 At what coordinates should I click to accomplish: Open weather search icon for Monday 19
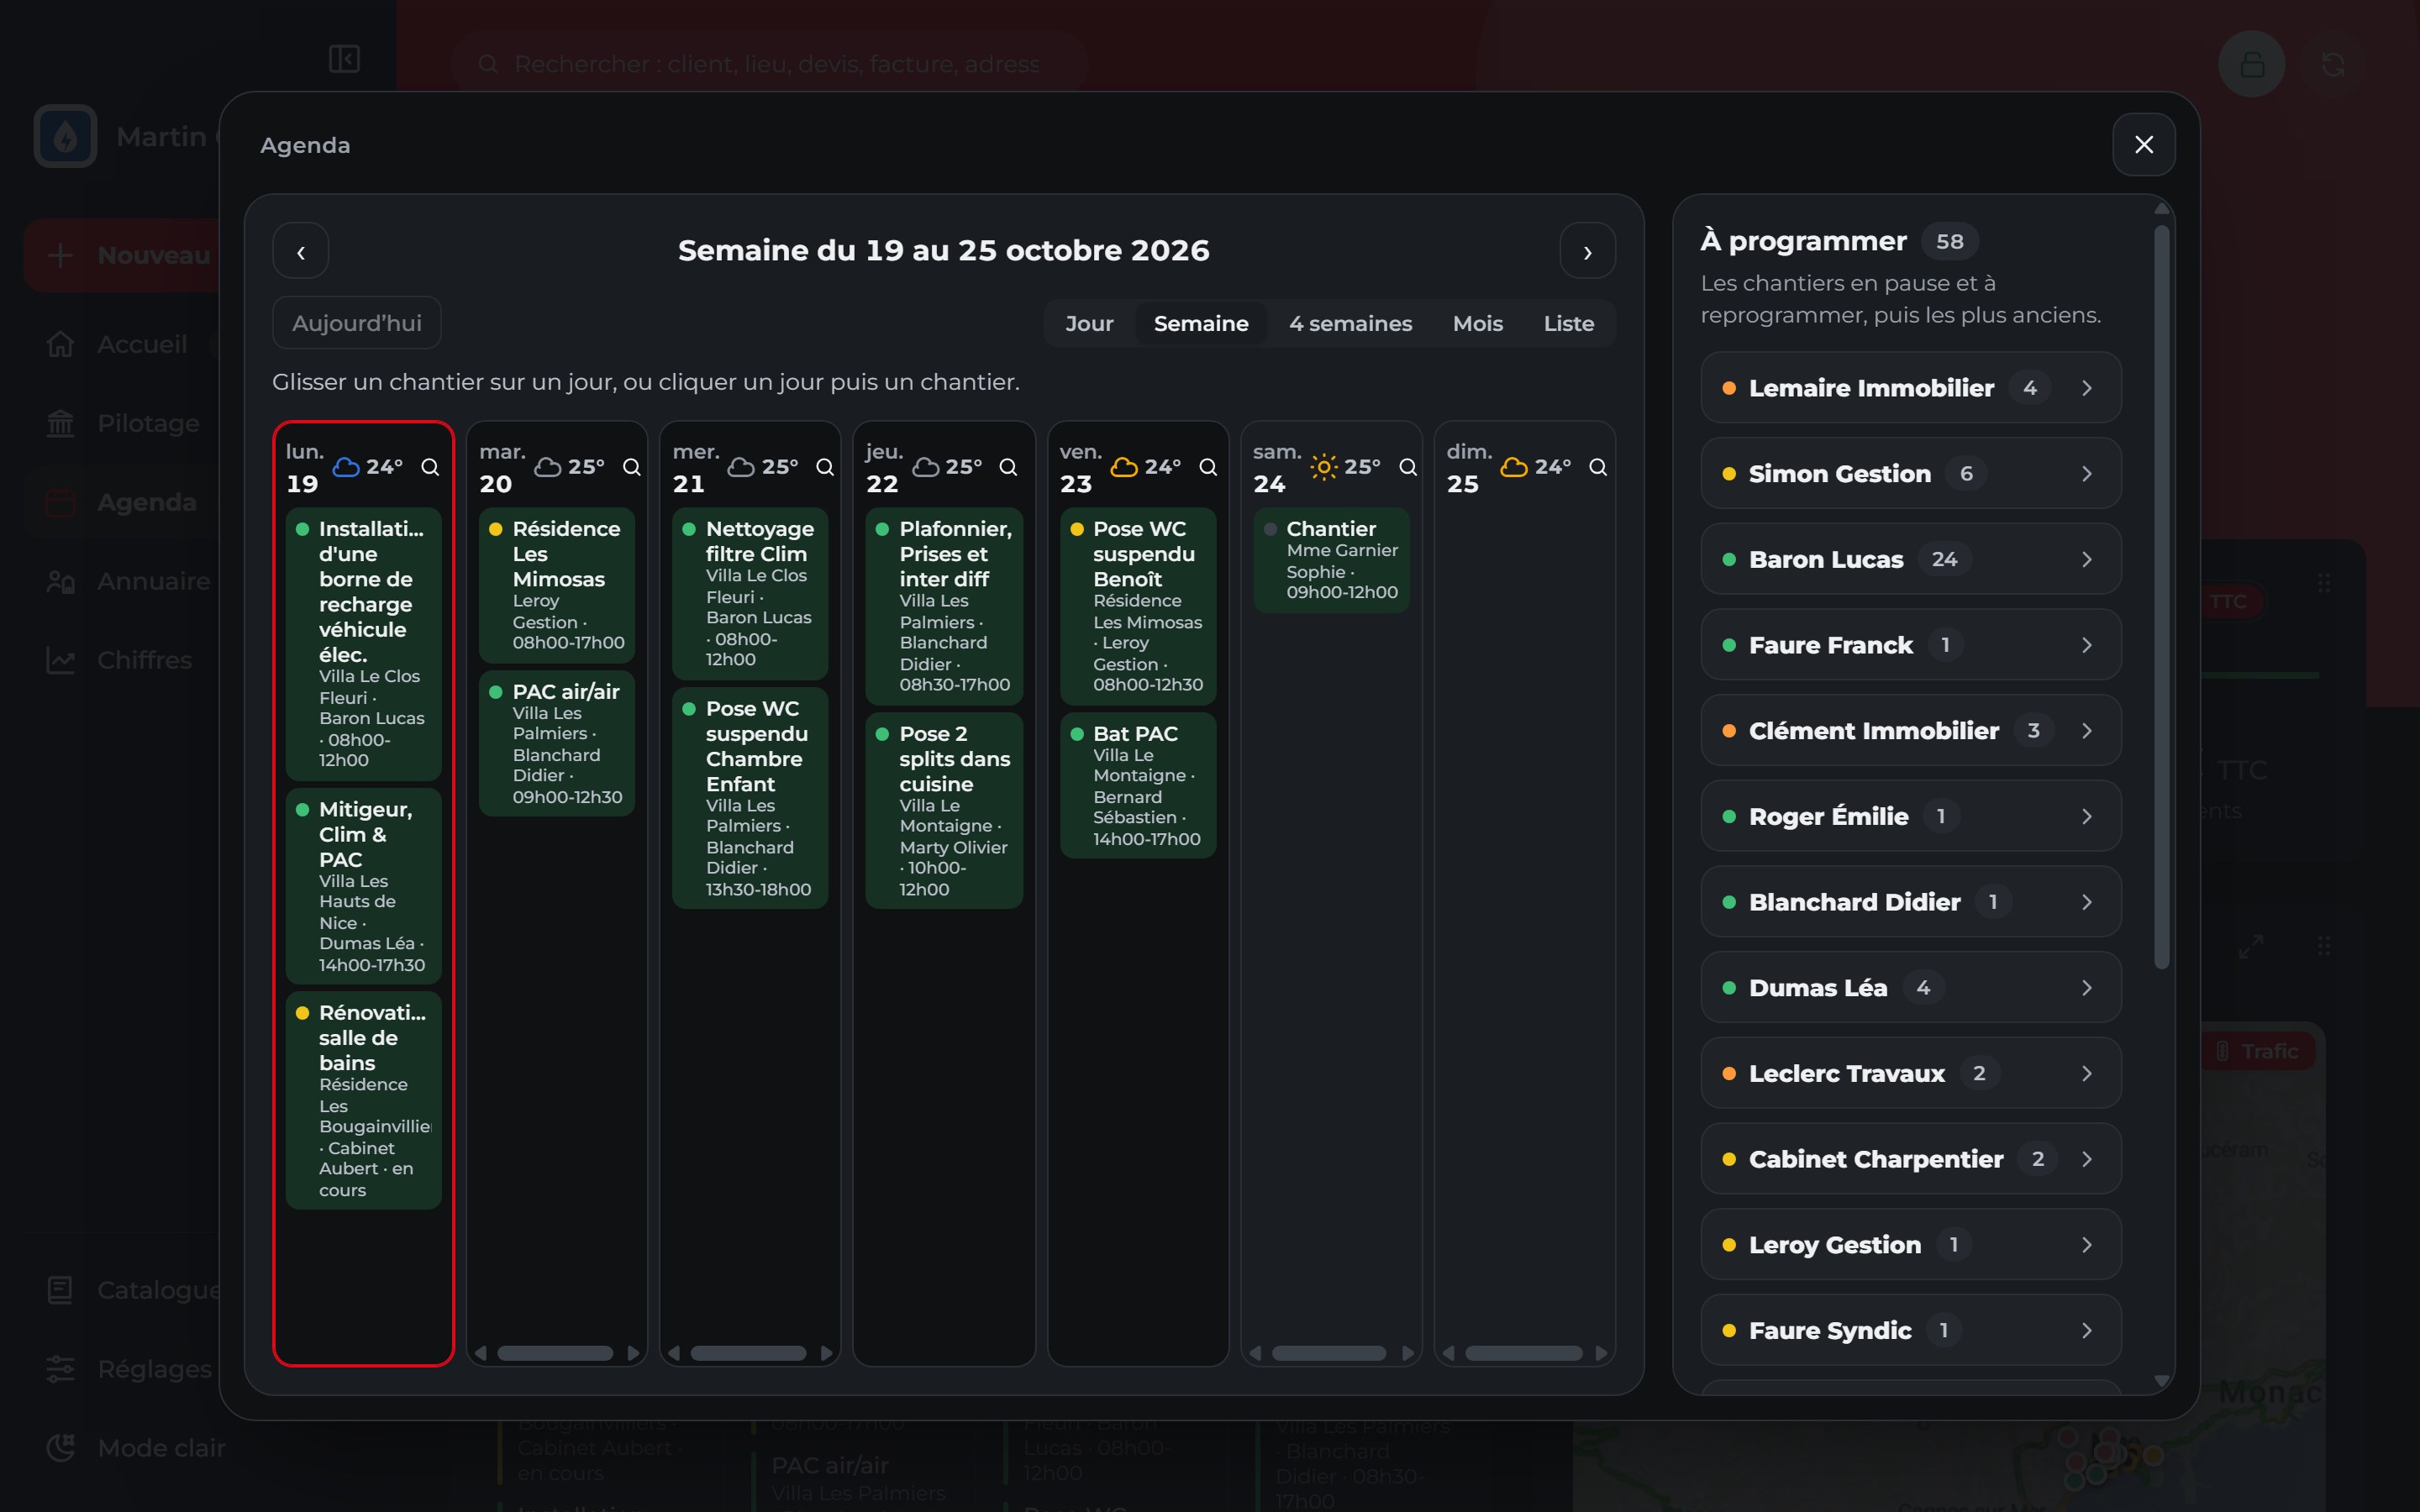pyautogui.click(x=430, y=467)
